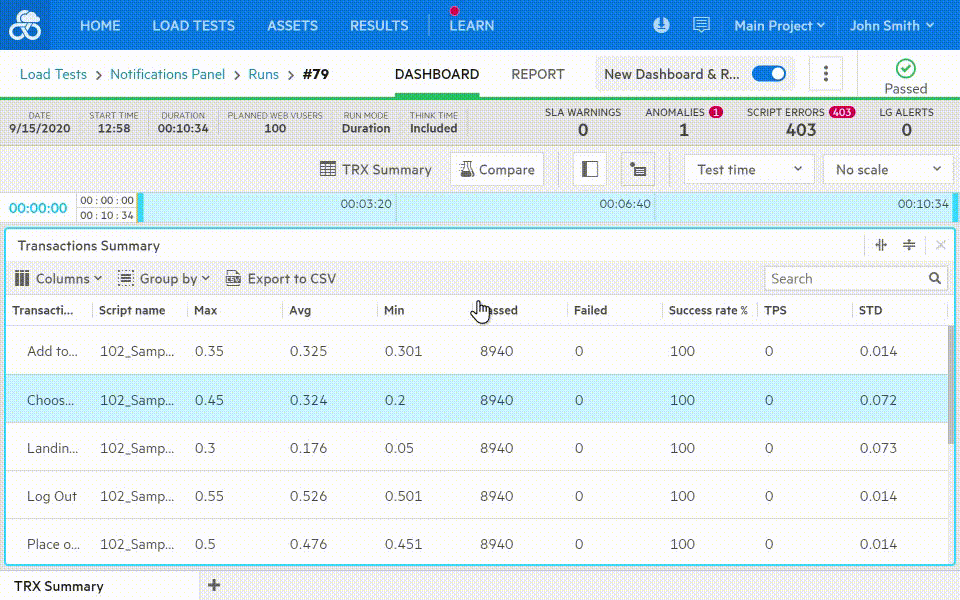
Task: Toggle the New Dashboard & Report switch
Action: [768, 74]
